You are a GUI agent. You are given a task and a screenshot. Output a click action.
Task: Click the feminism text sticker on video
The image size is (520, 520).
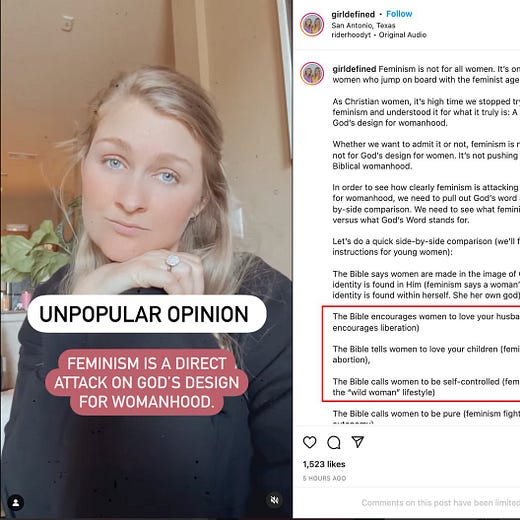[147, 382]
